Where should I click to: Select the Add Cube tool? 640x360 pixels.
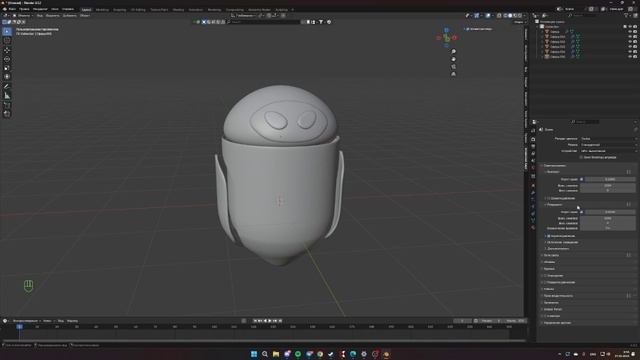point(7,105)
